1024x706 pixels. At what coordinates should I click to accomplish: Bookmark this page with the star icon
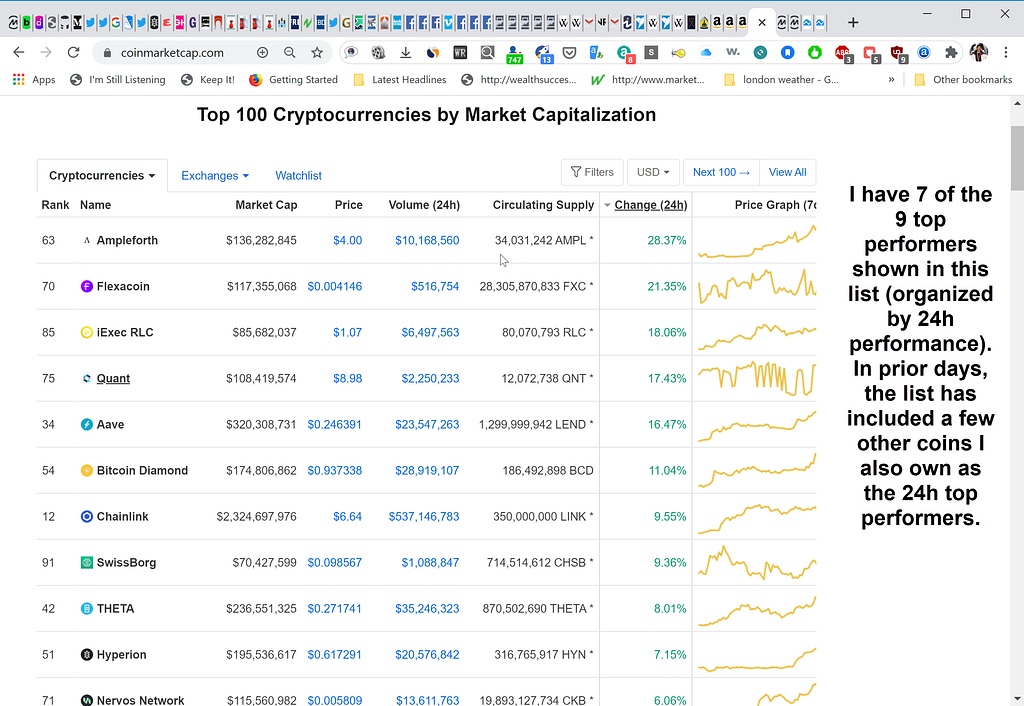[317, 52]
